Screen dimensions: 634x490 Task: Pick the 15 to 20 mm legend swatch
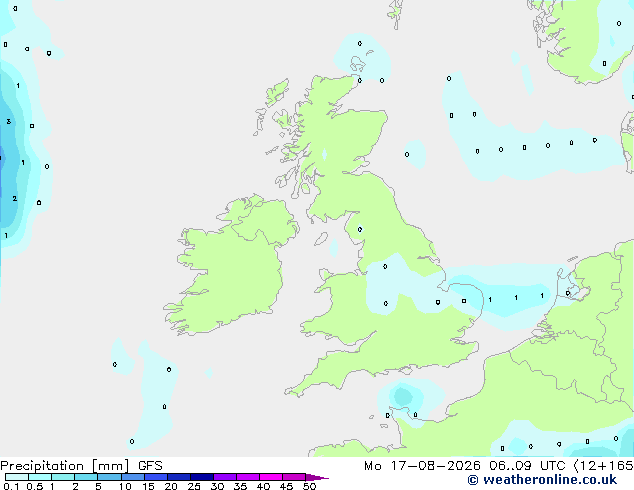pyautogui.click(x=155, y=477)
